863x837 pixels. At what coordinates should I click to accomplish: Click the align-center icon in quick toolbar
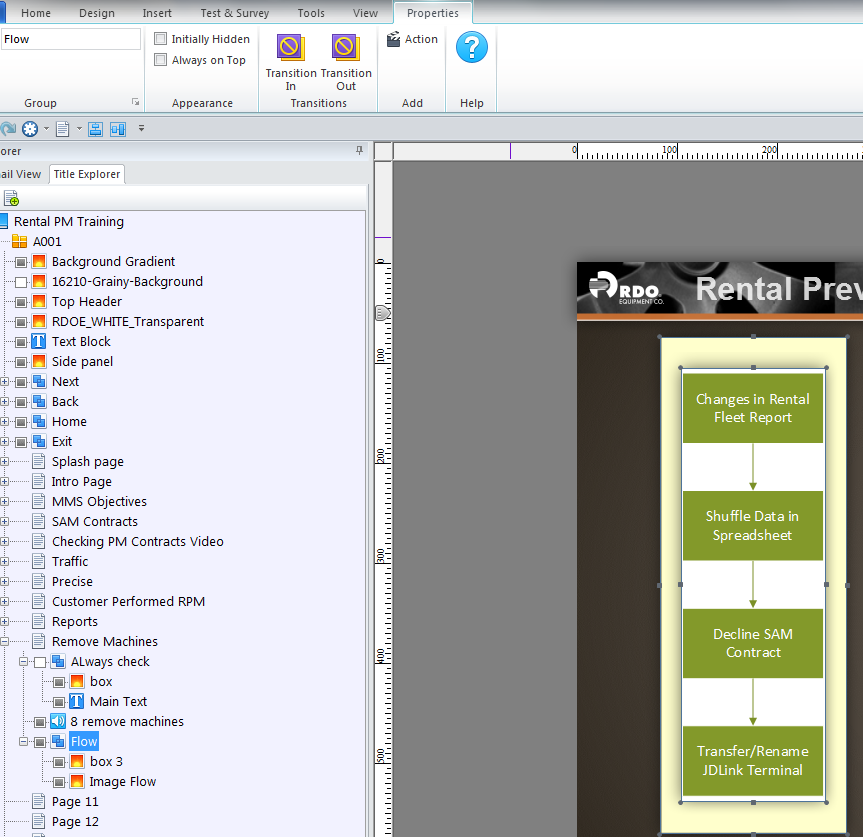pyautogui.click(x=96, y=129)
